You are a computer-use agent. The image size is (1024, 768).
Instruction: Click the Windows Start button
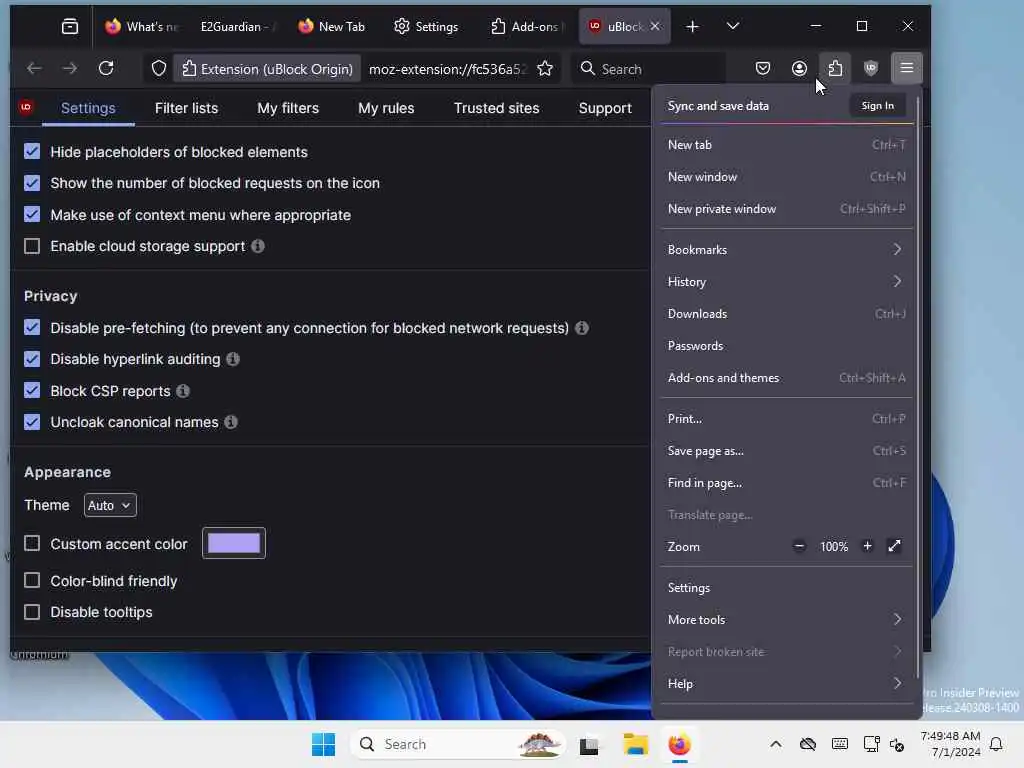323,744
